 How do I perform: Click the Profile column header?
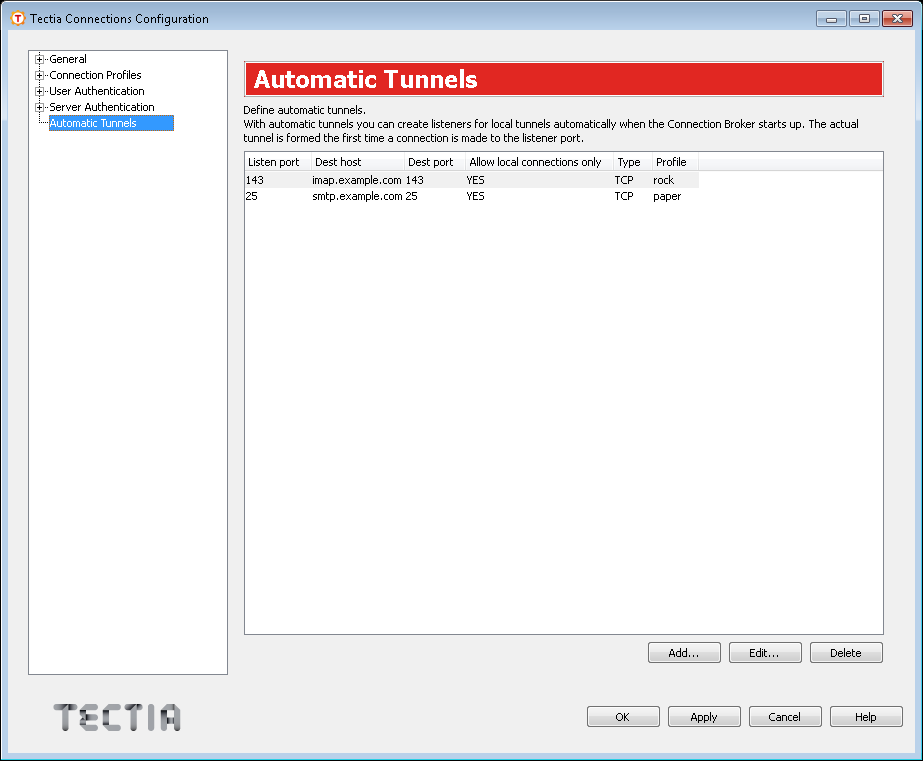point(671,161)
